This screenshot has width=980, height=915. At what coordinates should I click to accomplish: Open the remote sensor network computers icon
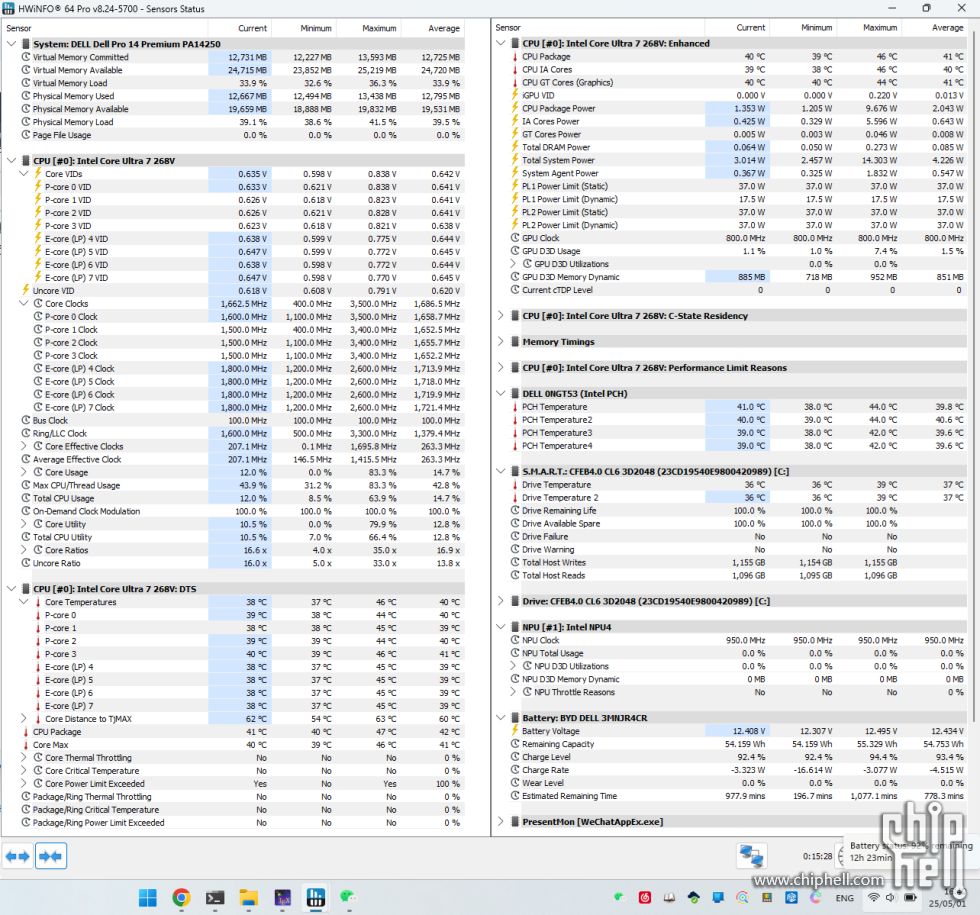coord(751,856)
